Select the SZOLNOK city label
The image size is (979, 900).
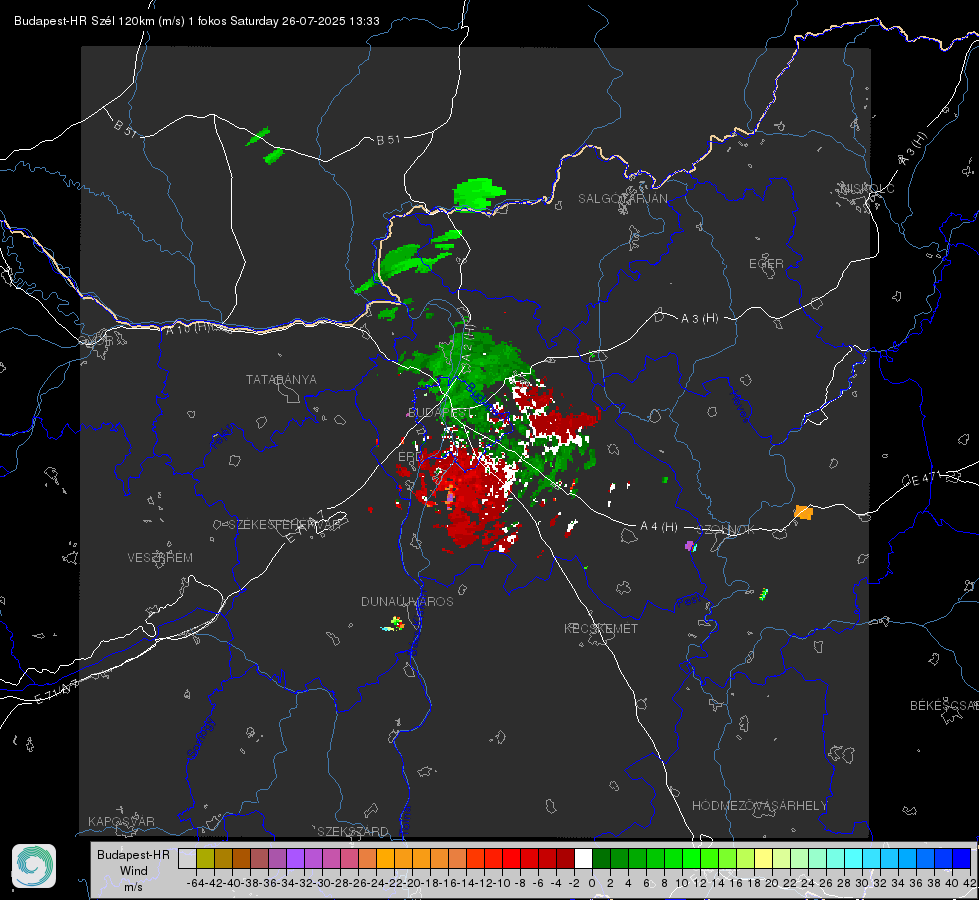[x=726, y=530]
